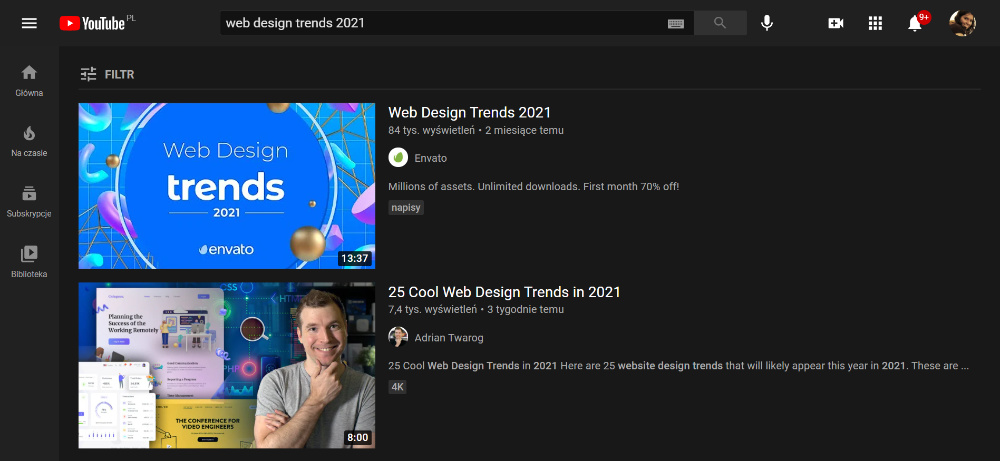Open the Envato Web Design trends thumbnail
1000x461 pixels.
[x=226, y=186]
